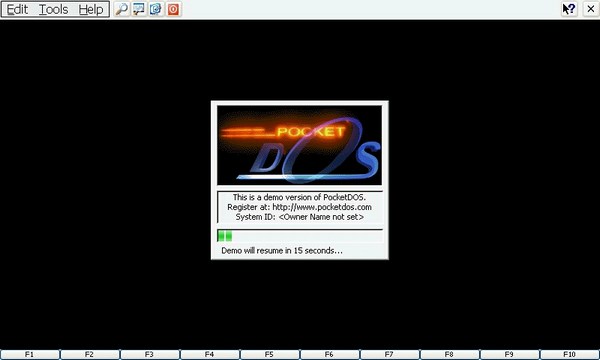Click the context help pointer icon

(569, 9)
